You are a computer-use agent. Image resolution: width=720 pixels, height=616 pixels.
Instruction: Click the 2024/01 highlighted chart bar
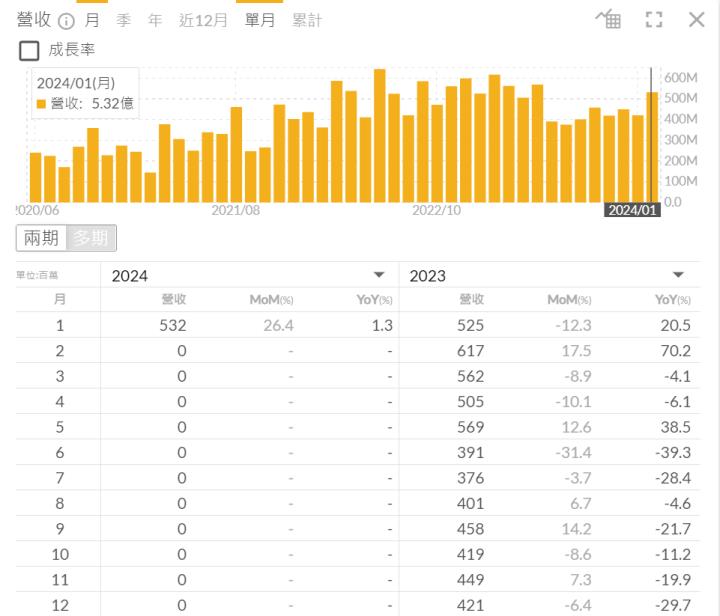652,147
